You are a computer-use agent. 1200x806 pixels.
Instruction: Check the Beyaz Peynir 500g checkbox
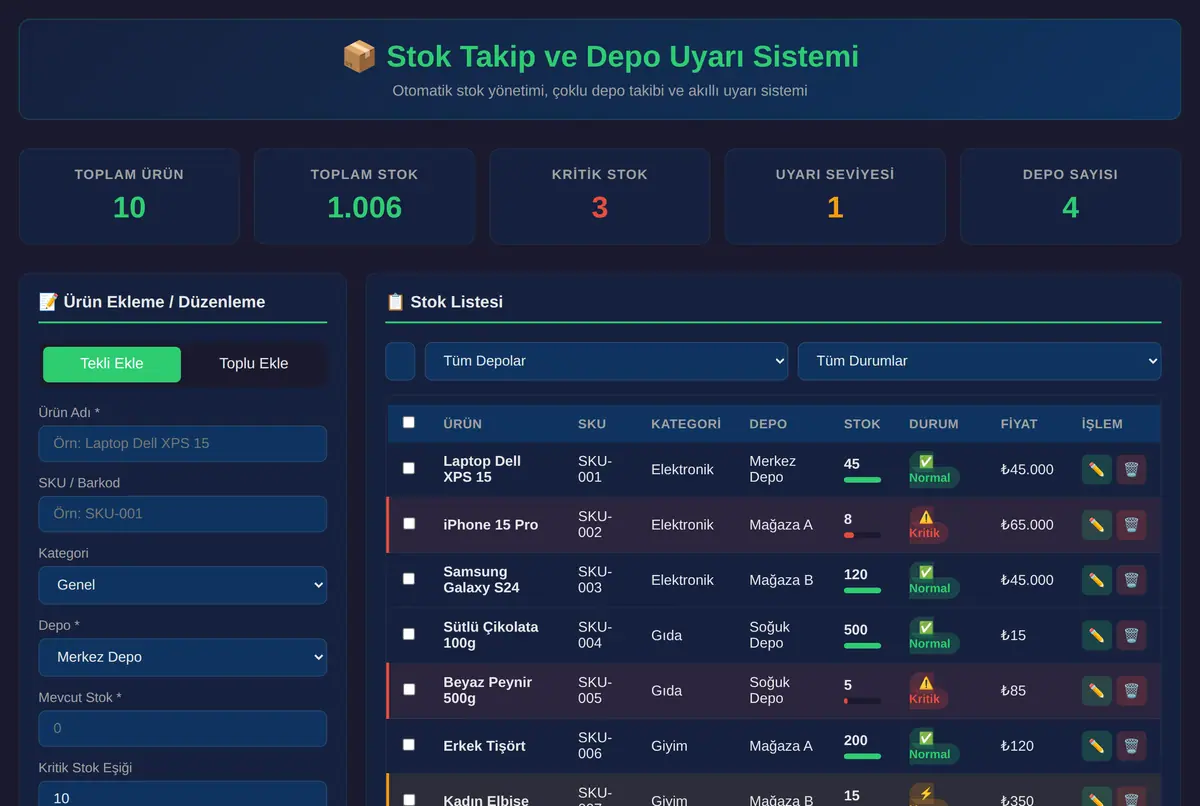pos(408,689)
